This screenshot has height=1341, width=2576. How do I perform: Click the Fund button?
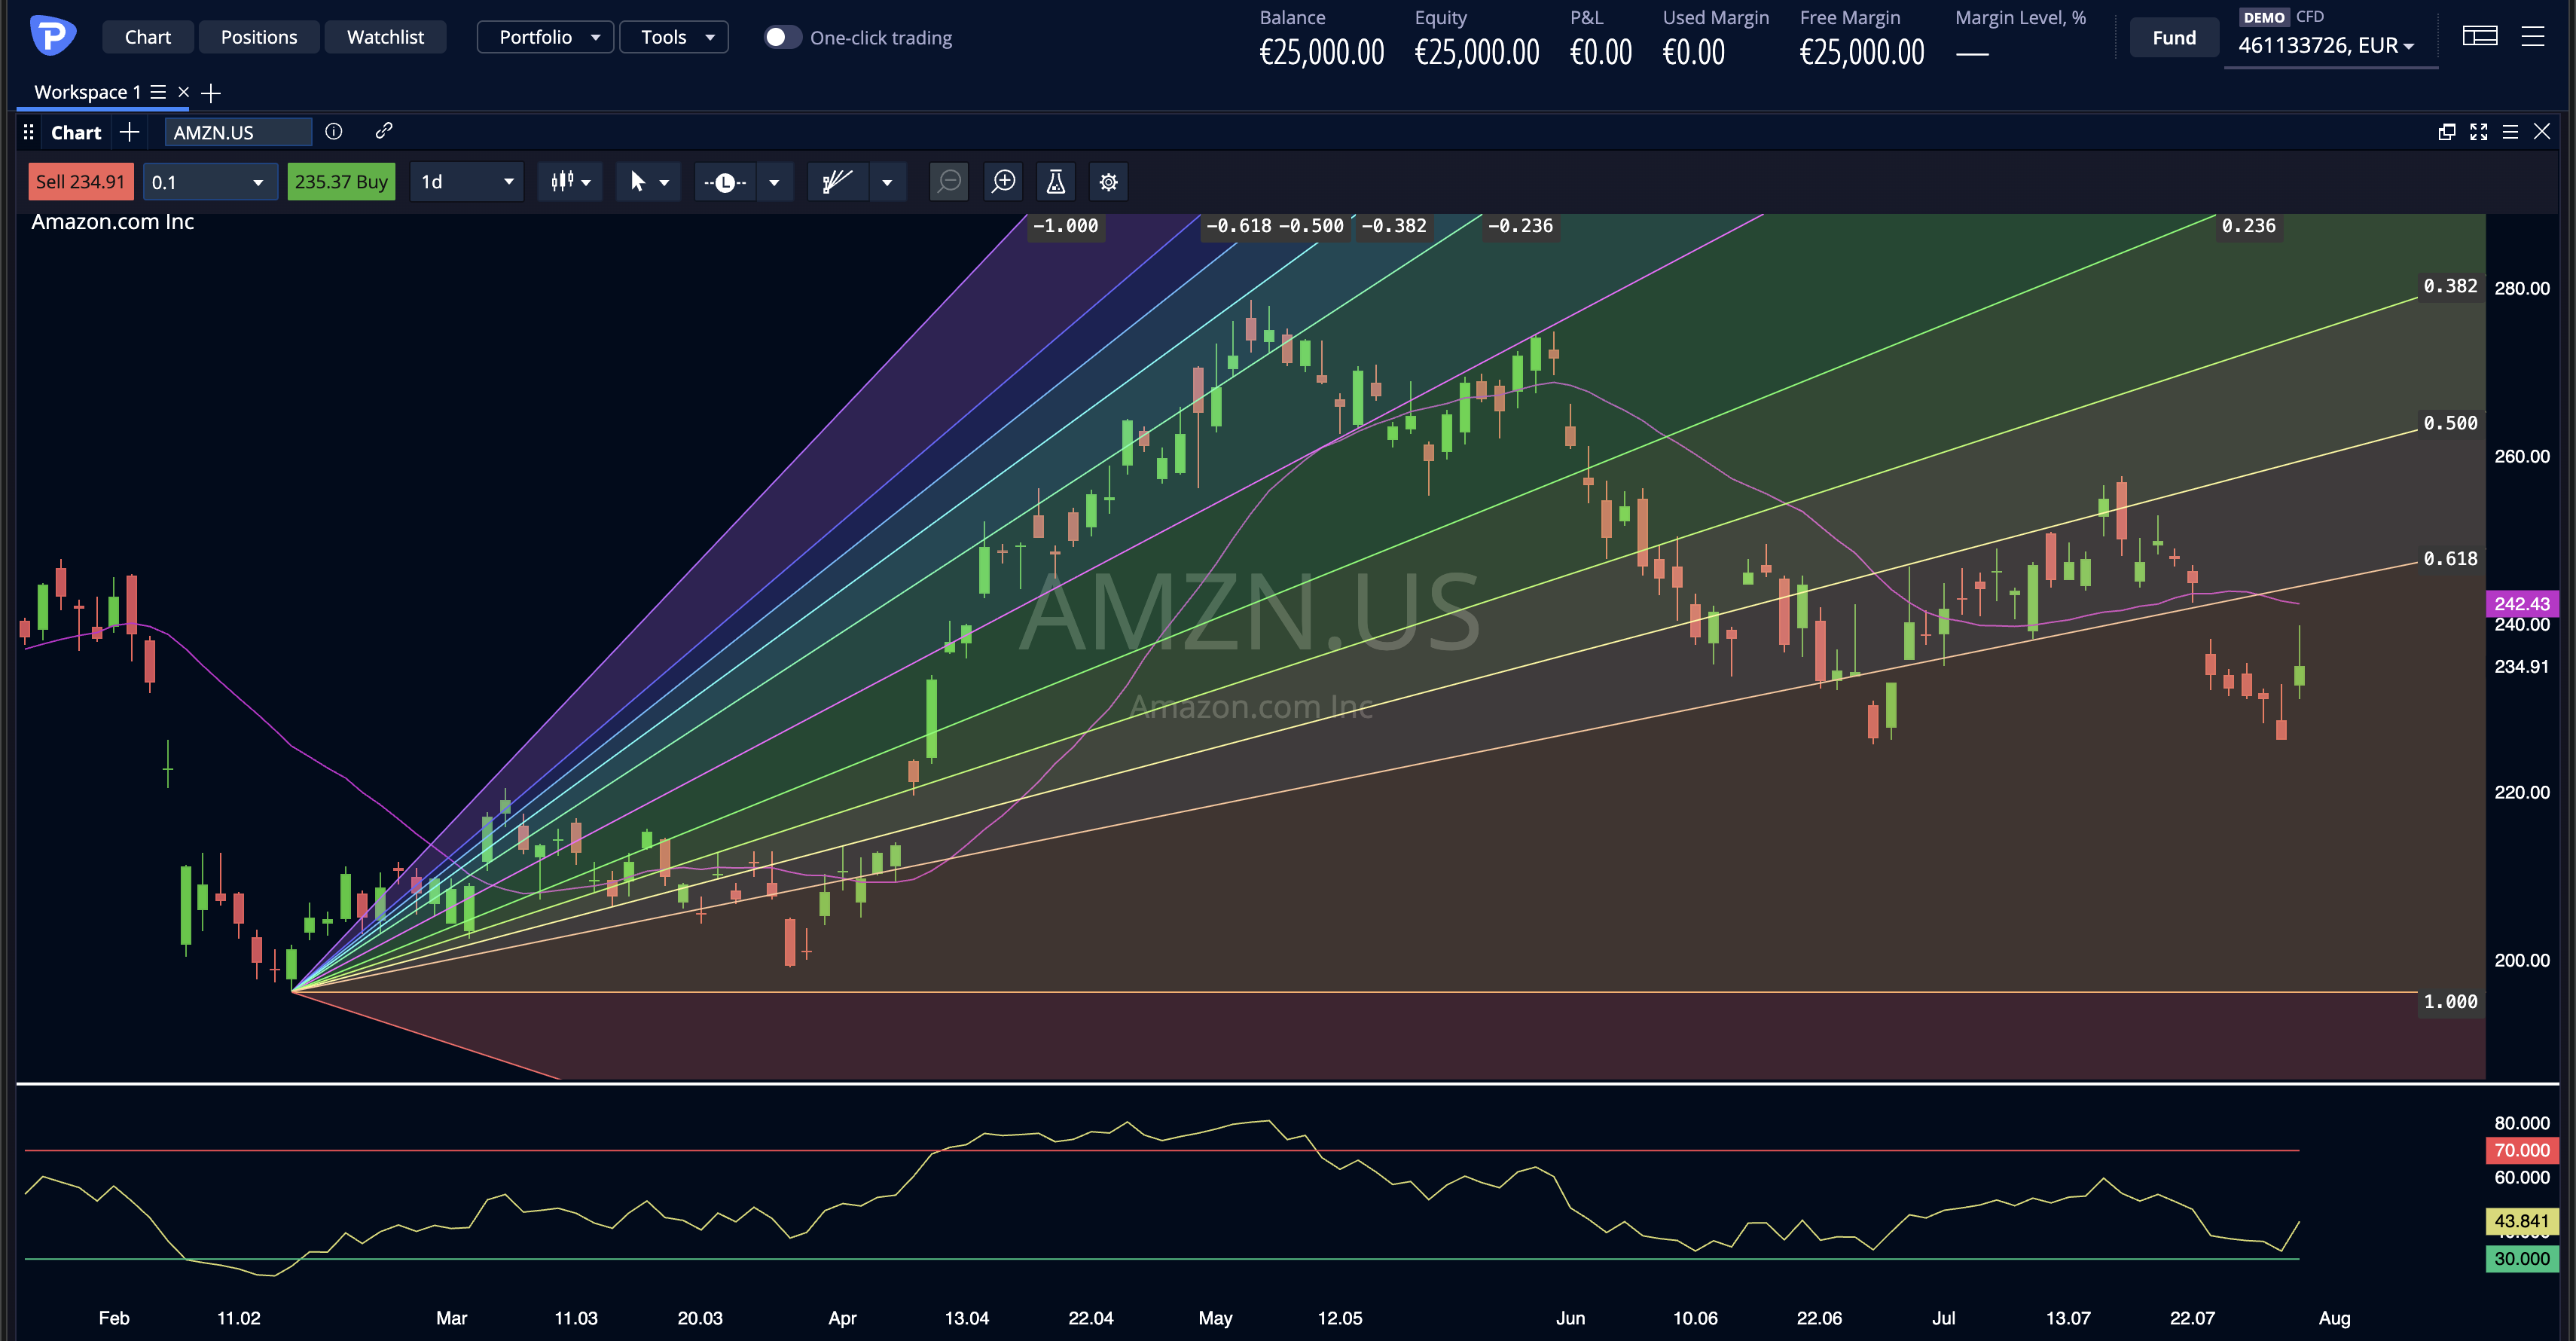coord(2174,38)
